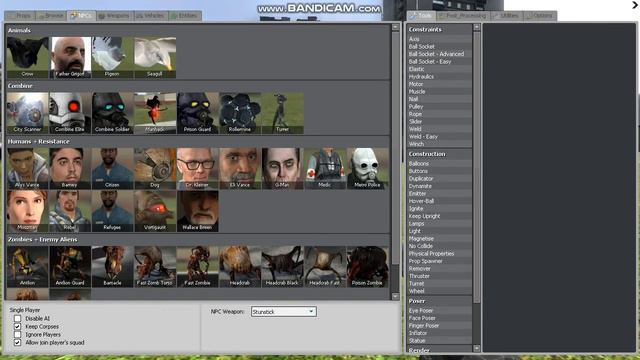Spawn the Vortigaunt NPC
640x360 pixels.
coord(155,211)
